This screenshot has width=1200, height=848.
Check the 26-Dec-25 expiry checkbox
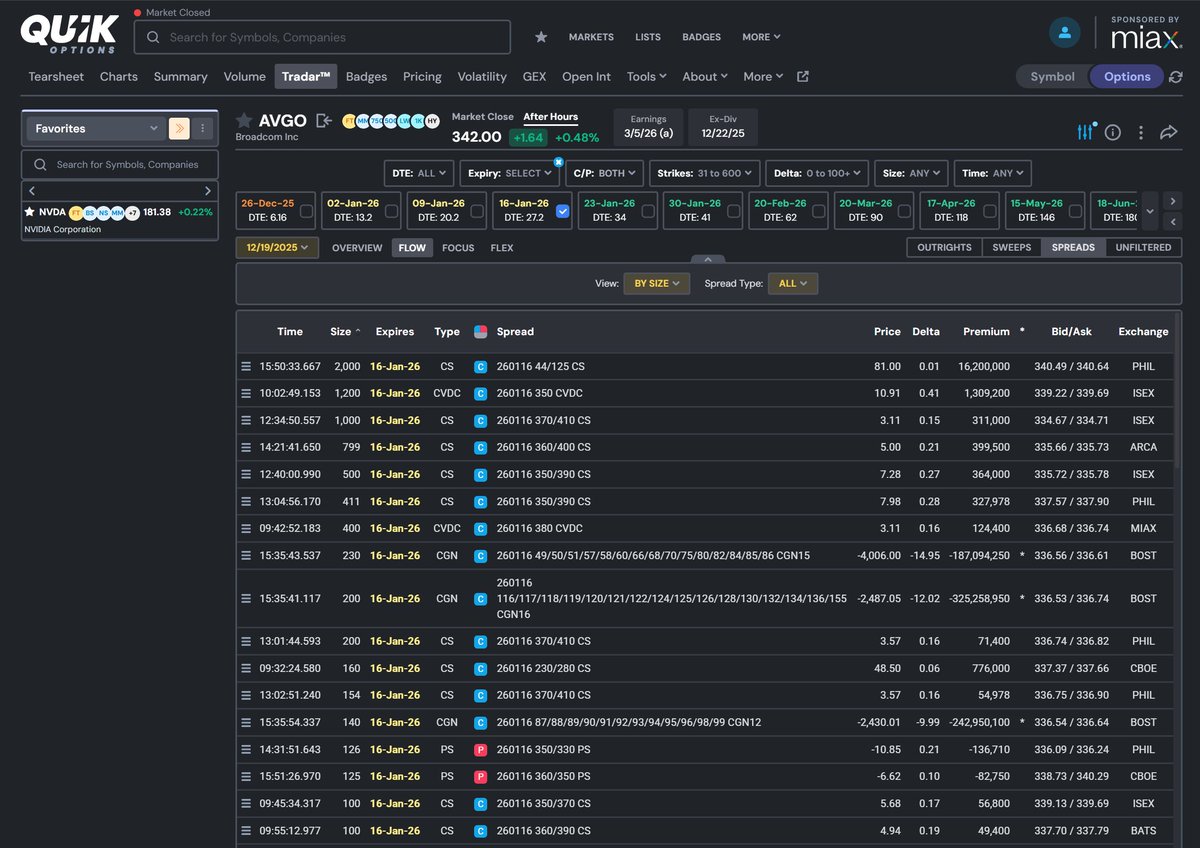coord(306,211)
